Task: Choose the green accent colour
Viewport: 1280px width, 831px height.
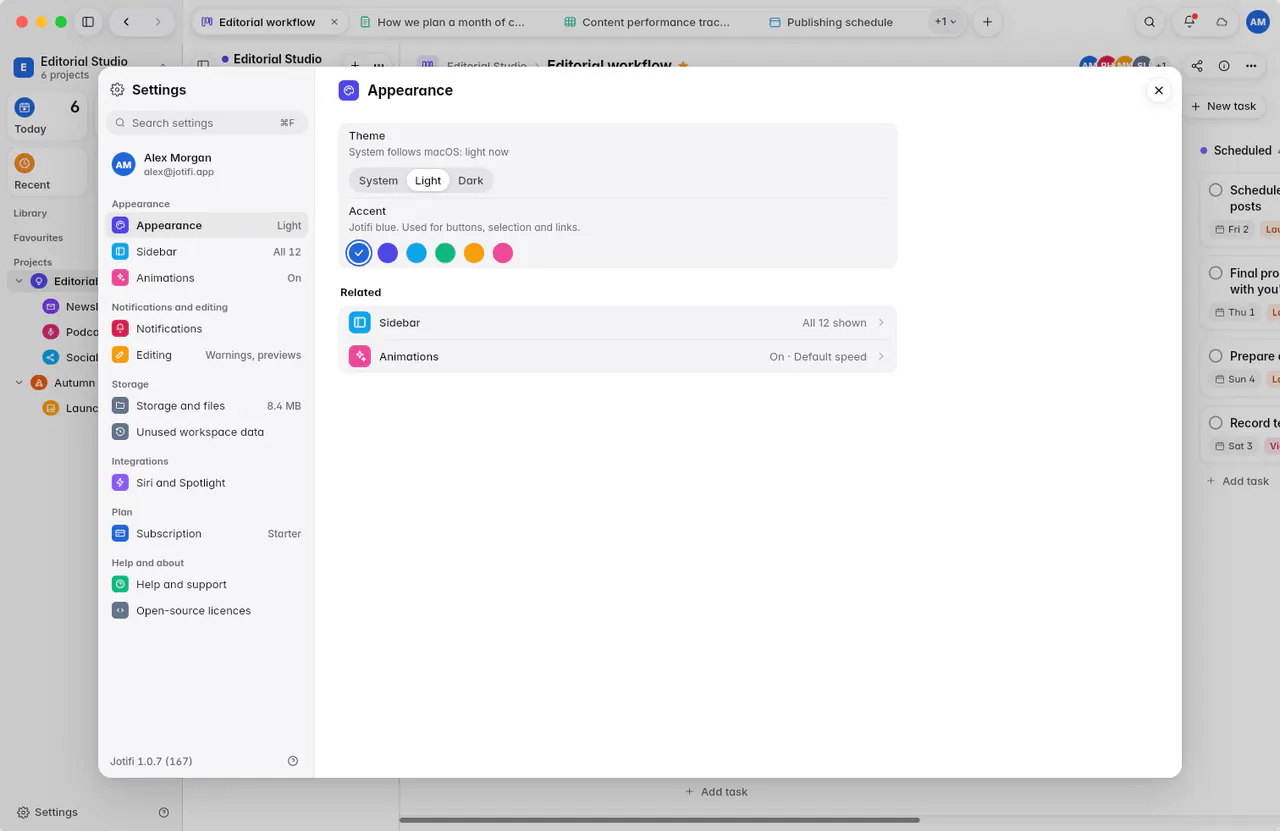Action: 445,253
